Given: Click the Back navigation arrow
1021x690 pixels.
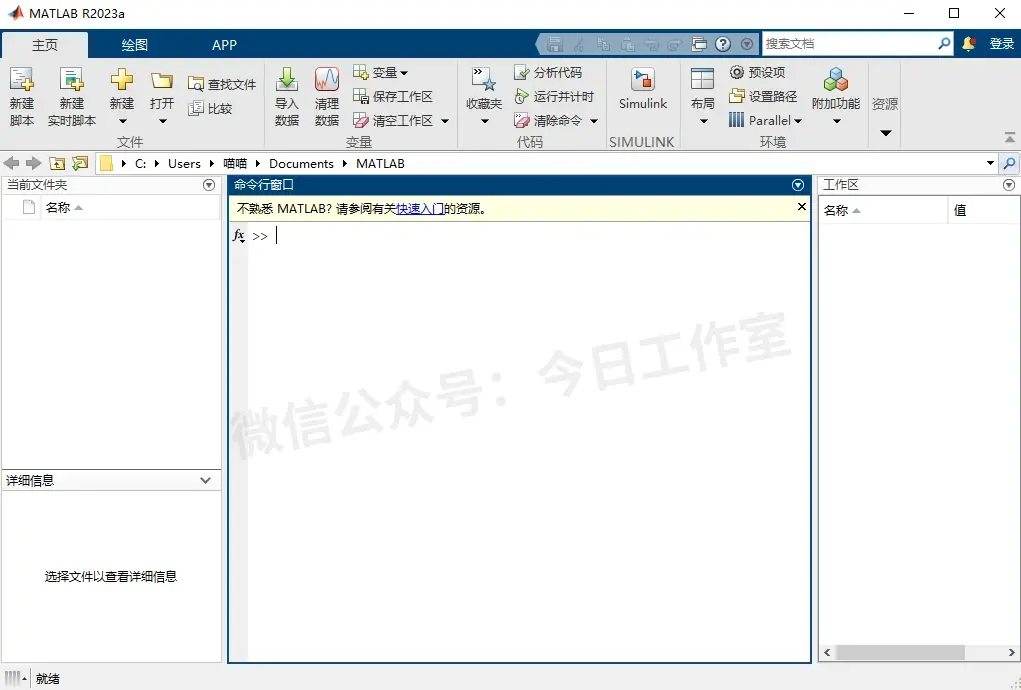Looking at the screenshot, I should (x=12, y=163).
